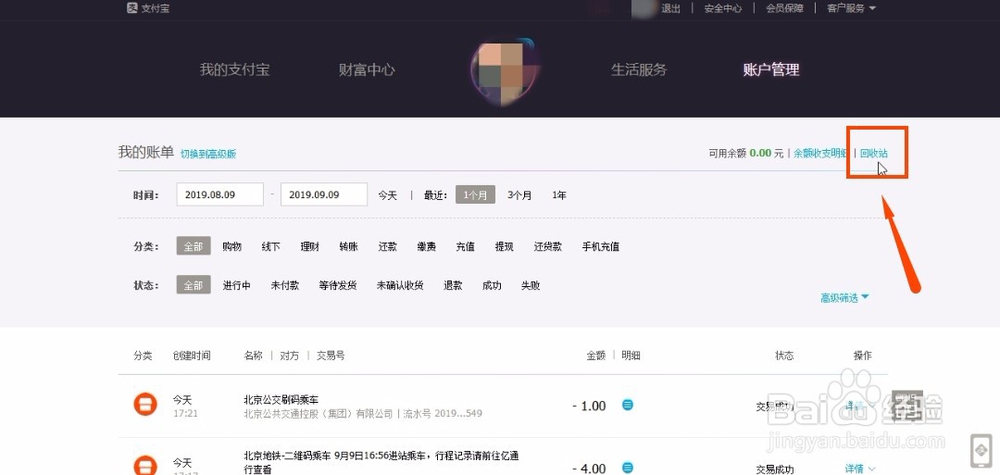The width and height of the screenshot is (1000, 475).
Task: Filter category by 转账
Action: pyautogui.click(x=349, y=247)
